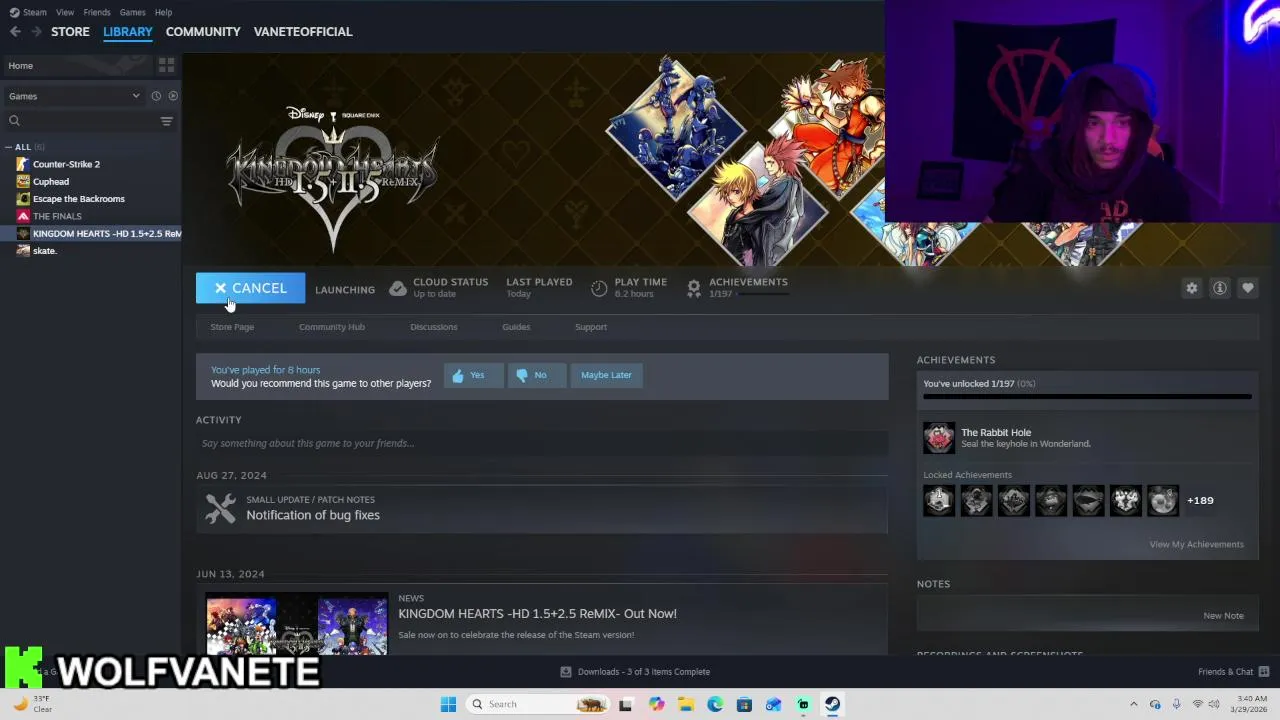Click the Play Time clock icon
Screen dimensions: 1280x720
tap(599, 288)
